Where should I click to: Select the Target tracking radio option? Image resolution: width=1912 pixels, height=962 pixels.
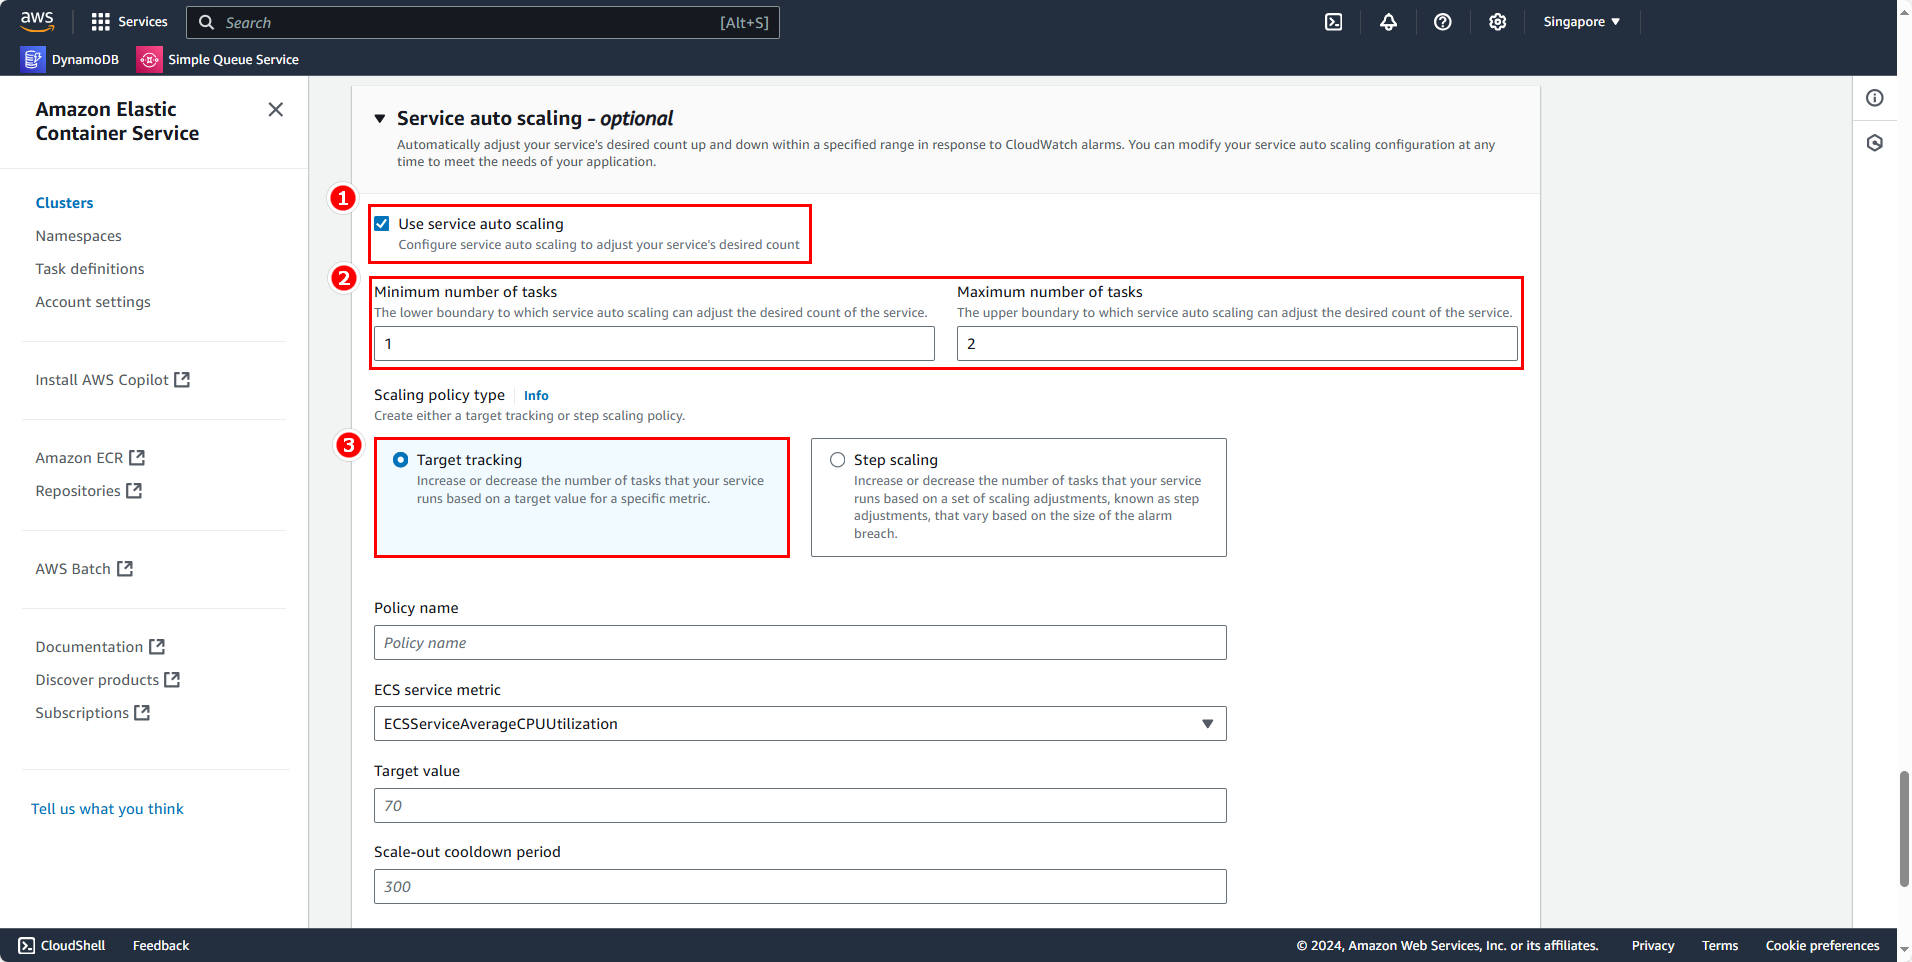pyautogui.click(x=401, y=460)
